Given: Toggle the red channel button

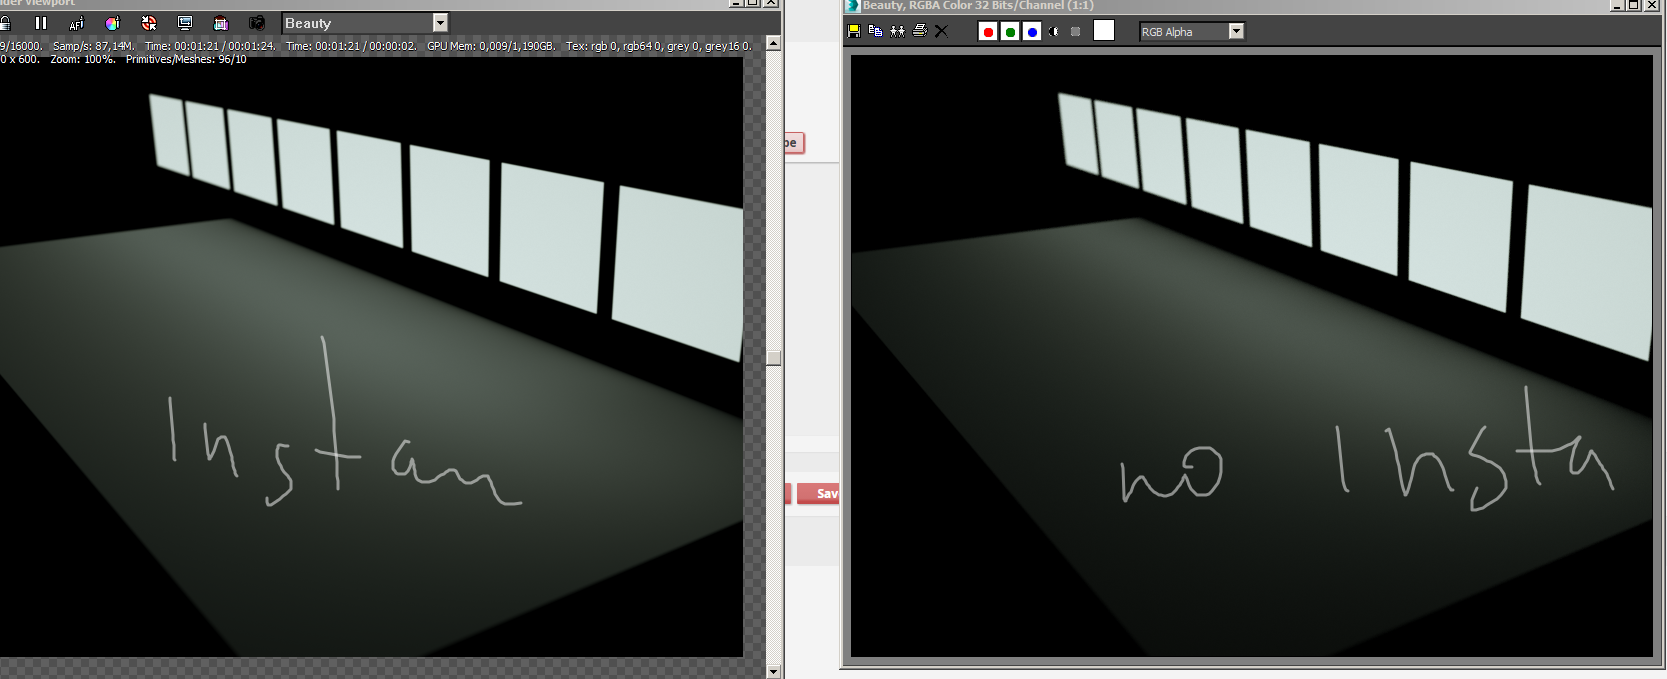Looking at the screenshot, I should tap(988, 32).
